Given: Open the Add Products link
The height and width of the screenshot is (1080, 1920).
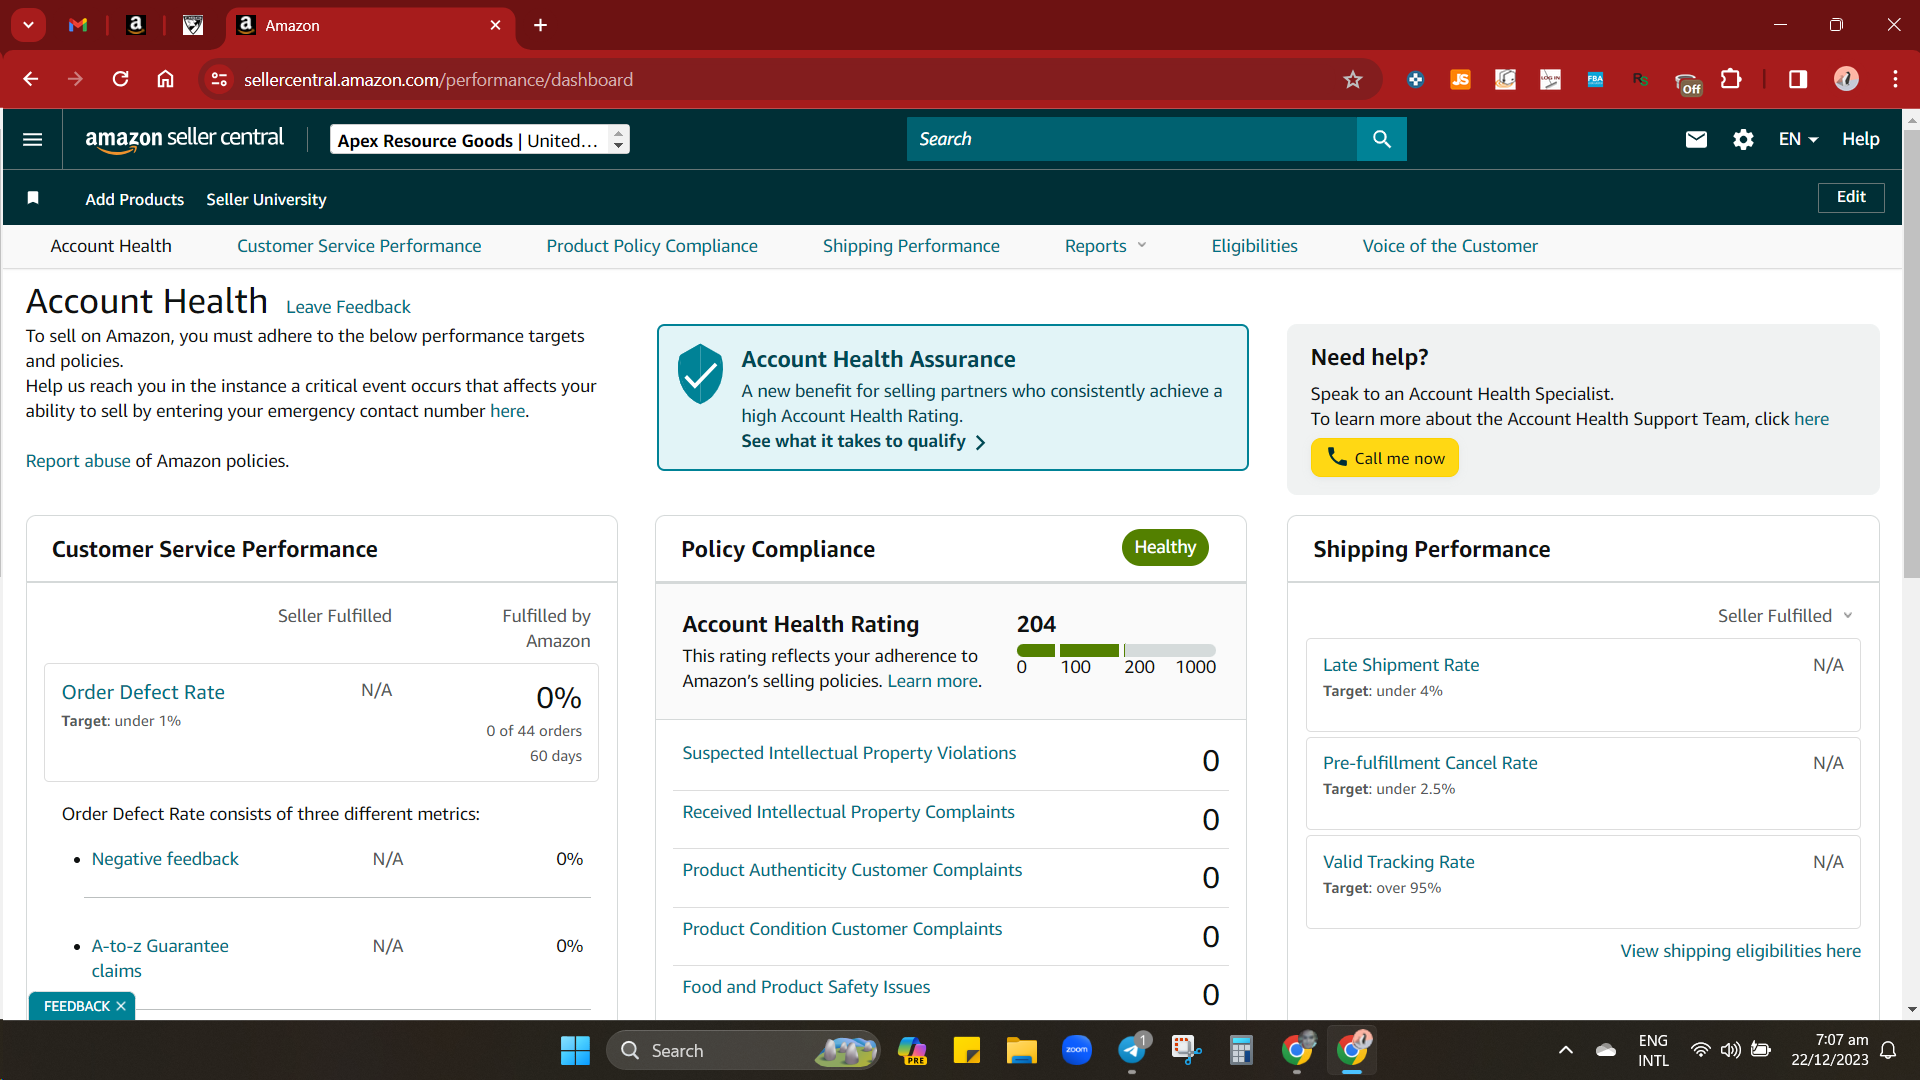Looking at the screenshot, I should (x=135, y=199).
